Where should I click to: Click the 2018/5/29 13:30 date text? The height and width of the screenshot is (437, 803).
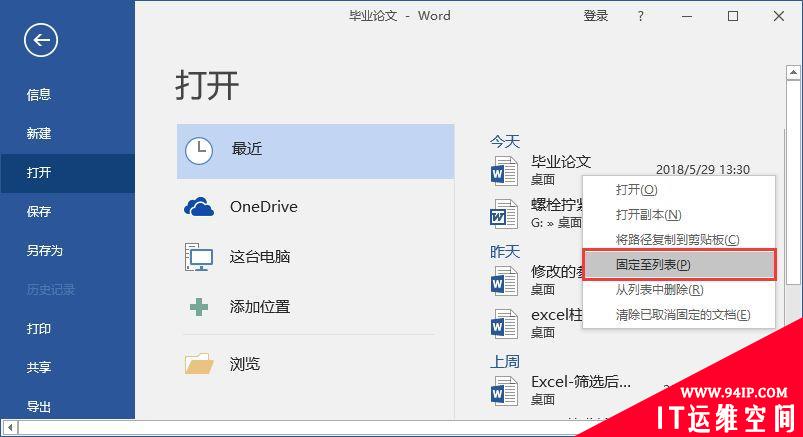pyautogui.click(x=703, y=170)
